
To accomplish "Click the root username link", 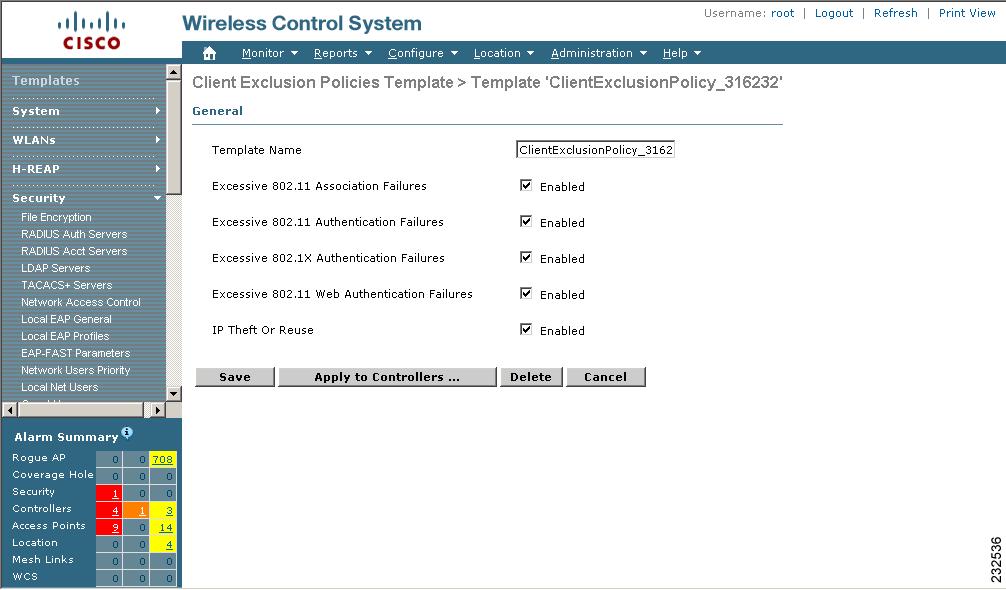I will 782,13.
